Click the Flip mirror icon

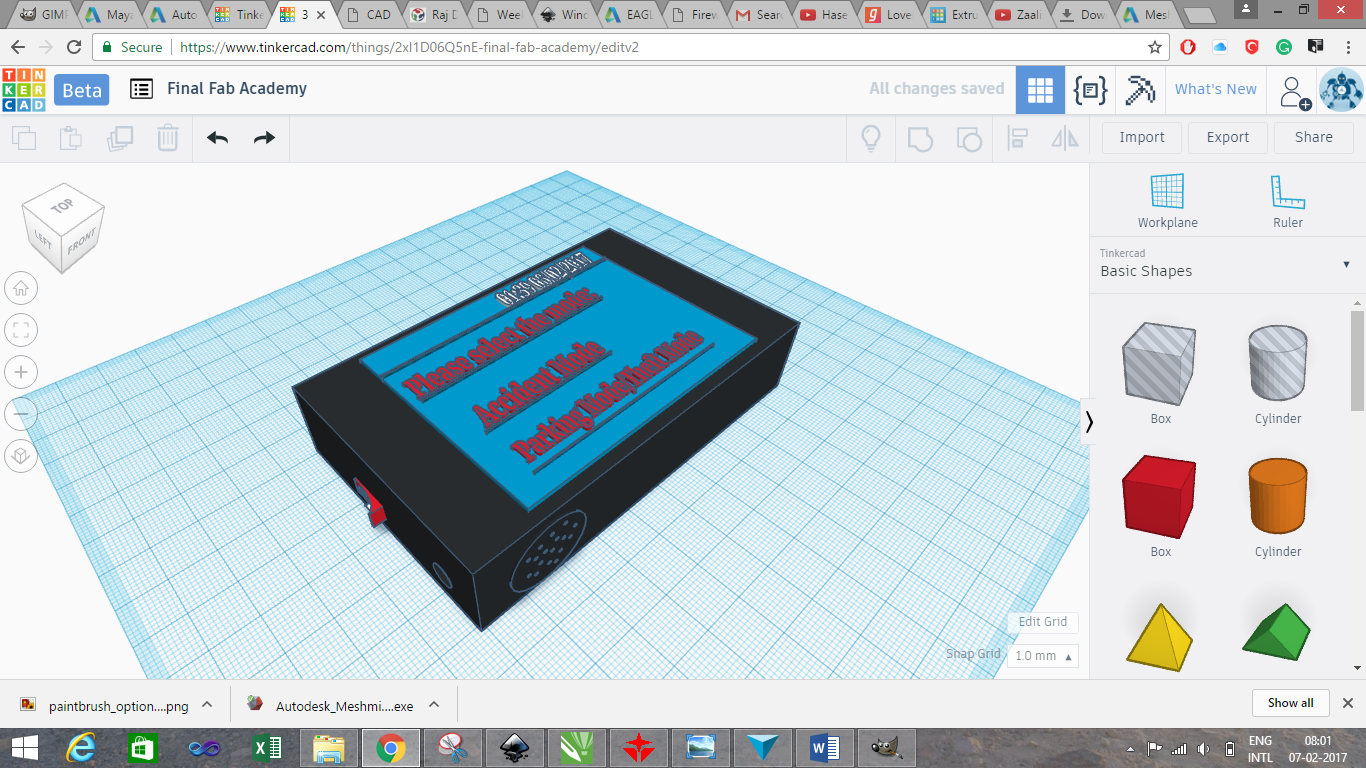pos(1065,138)
